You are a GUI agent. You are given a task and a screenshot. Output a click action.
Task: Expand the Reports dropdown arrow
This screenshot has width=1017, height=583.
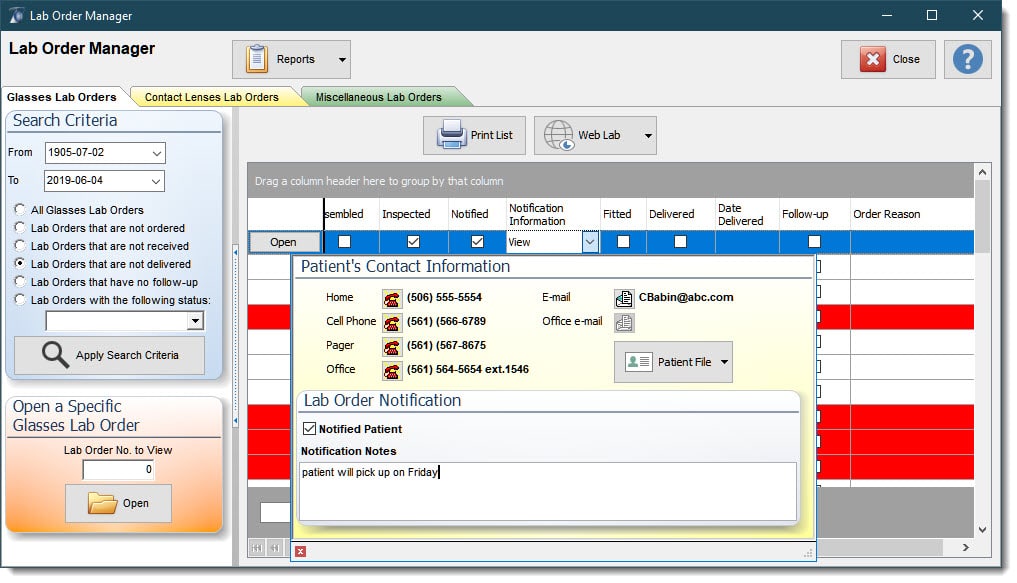click(342, 60)
